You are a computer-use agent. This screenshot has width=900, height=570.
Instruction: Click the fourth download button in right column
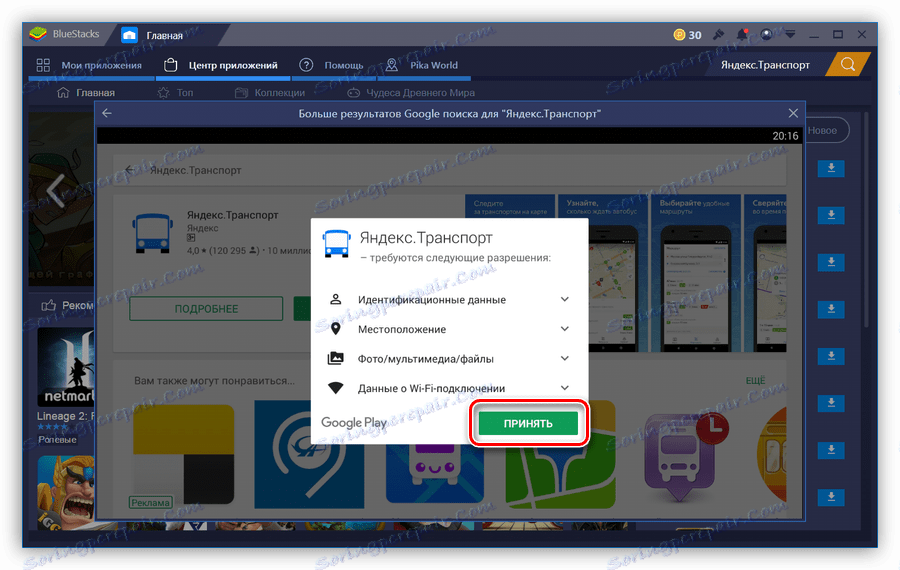[831, 309]
